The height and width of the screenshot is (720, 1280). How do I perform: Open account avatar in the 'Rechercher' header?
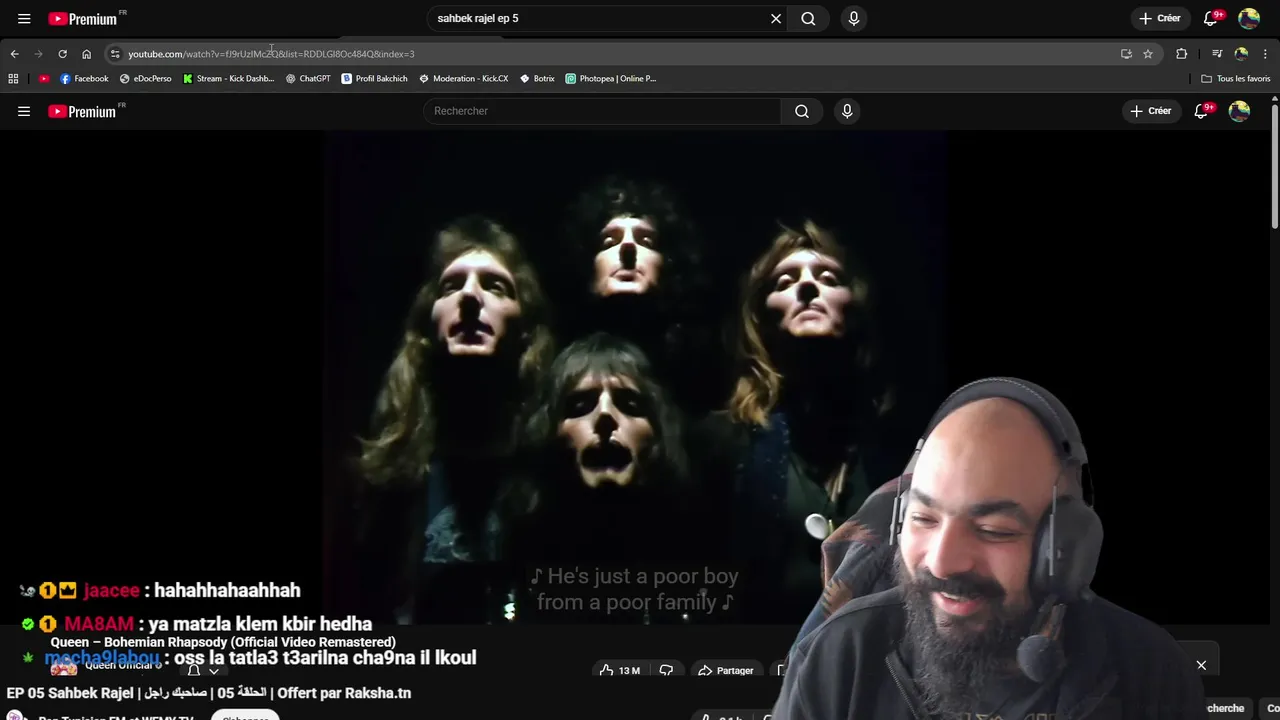(1239, 111)
